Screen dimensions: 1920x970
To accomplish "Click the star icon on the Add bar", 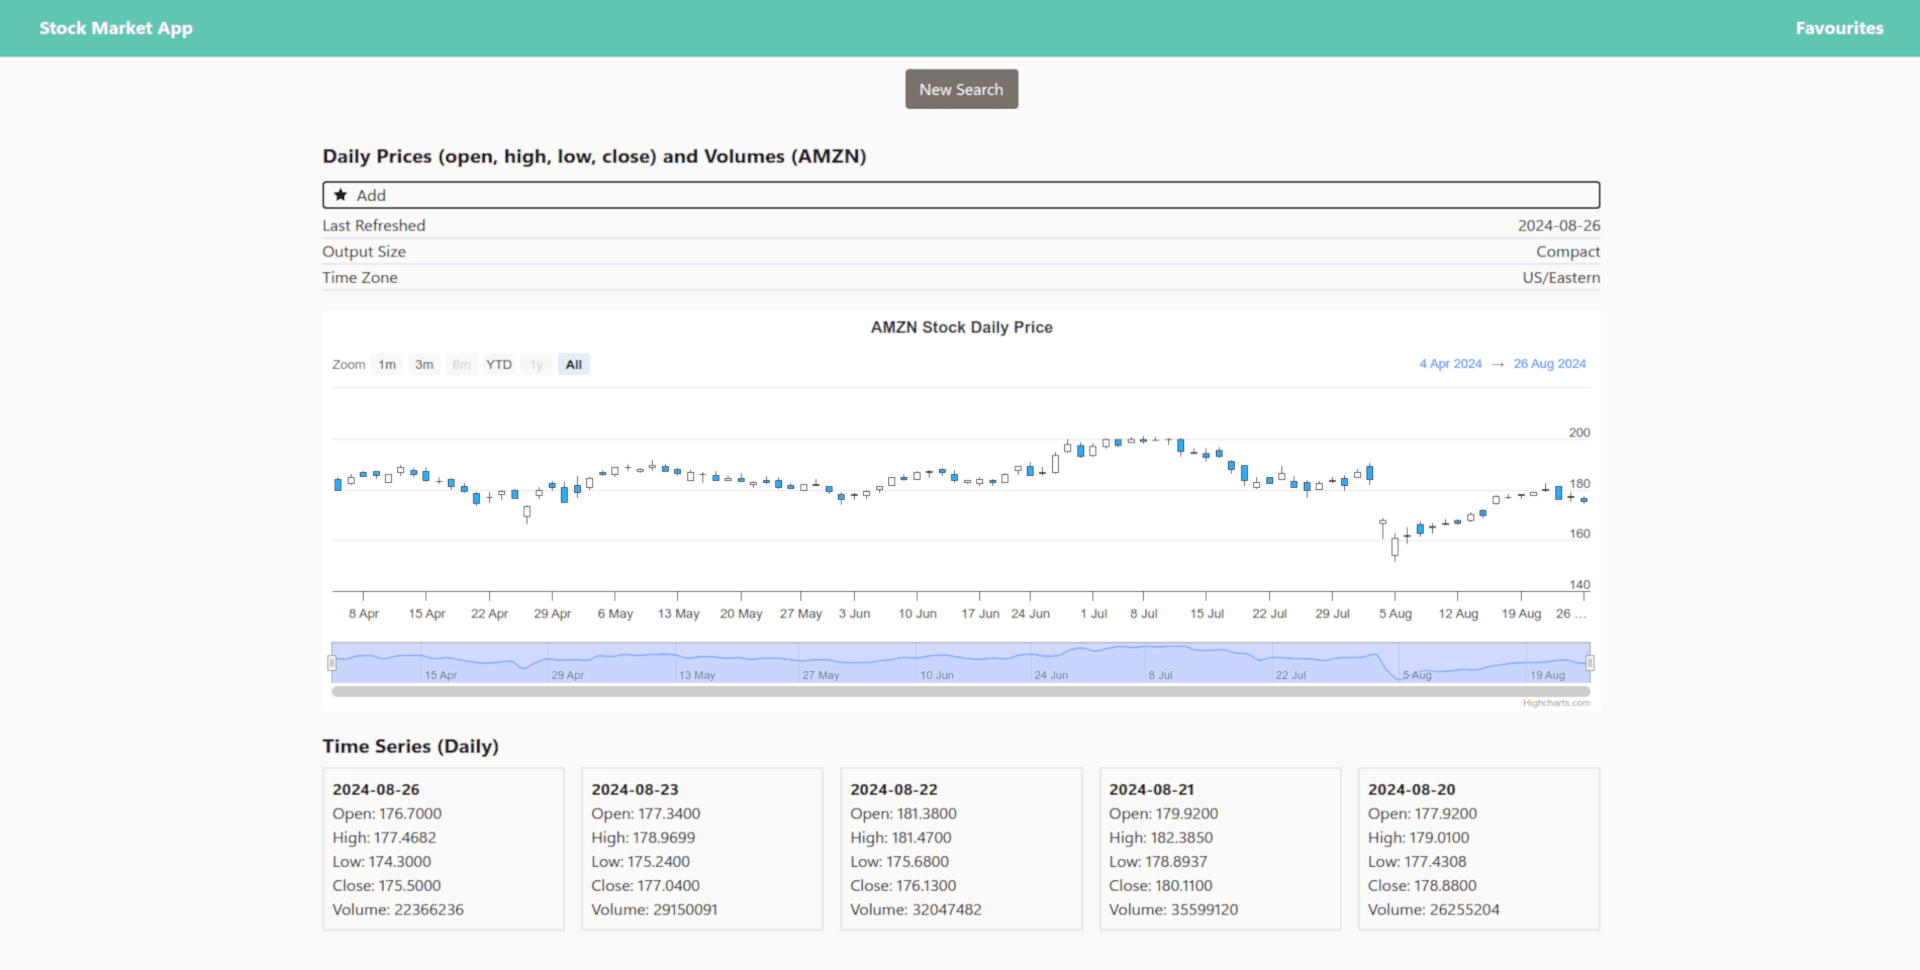I will pyautogui.click(x=341, y=195).
